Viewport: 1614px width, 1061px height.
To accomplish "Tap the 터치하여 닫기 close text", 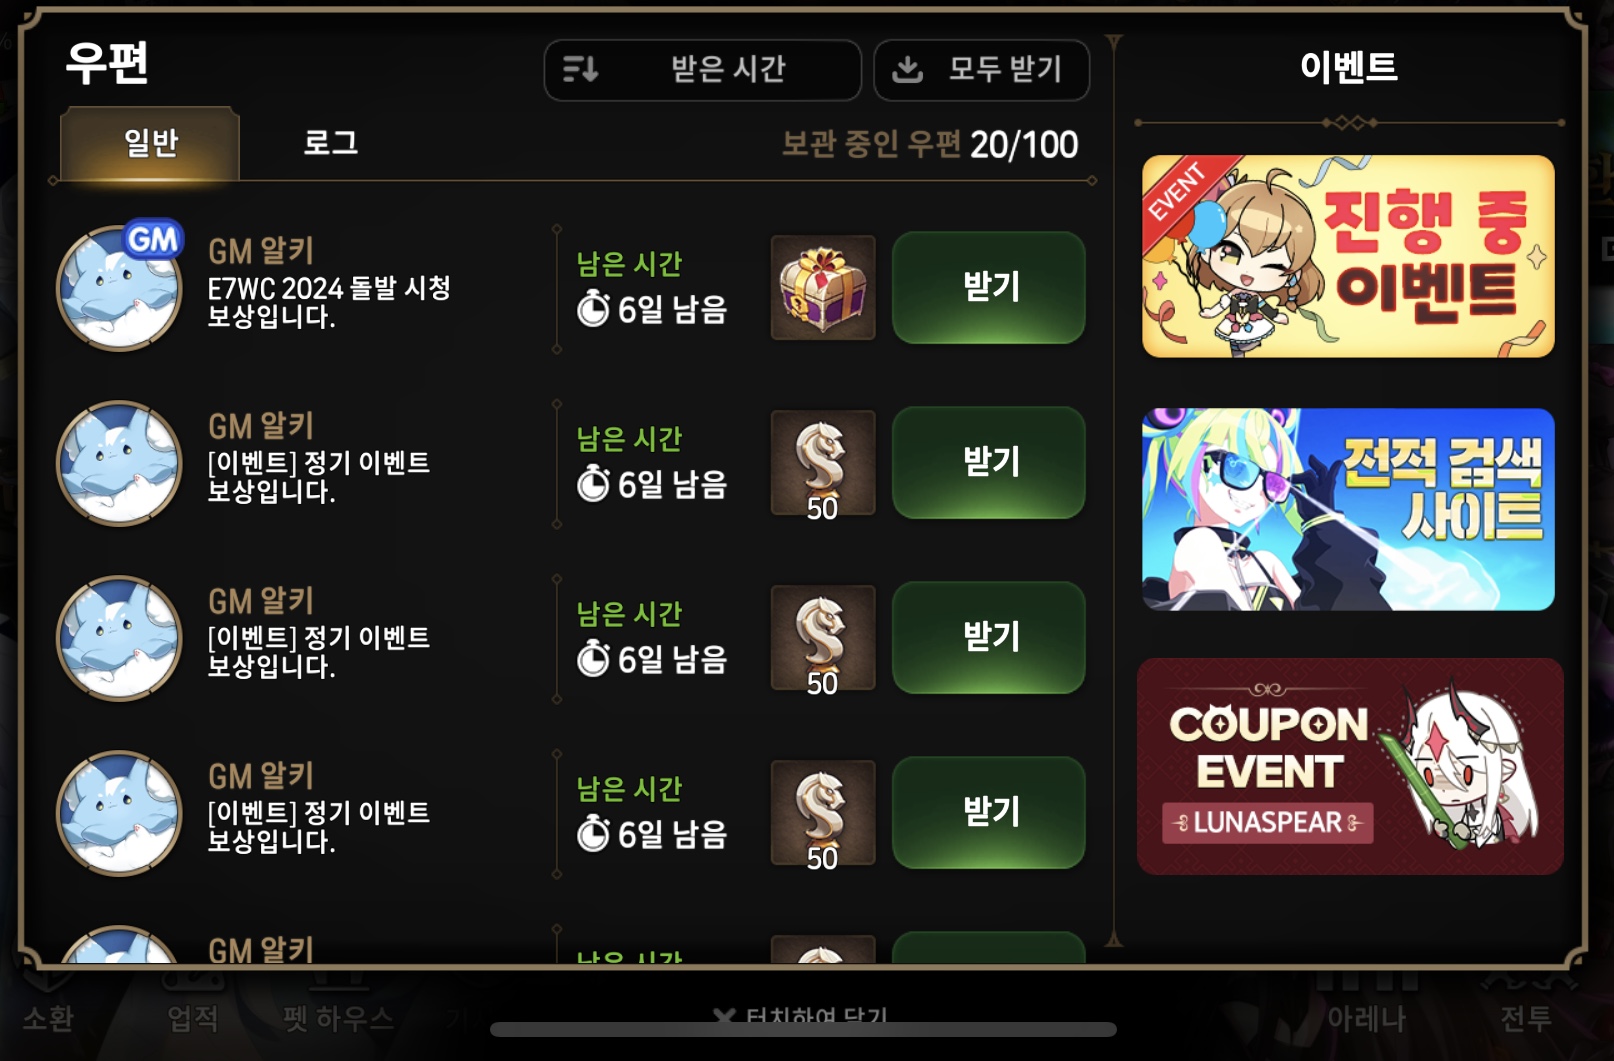I will coord(800,1015).
